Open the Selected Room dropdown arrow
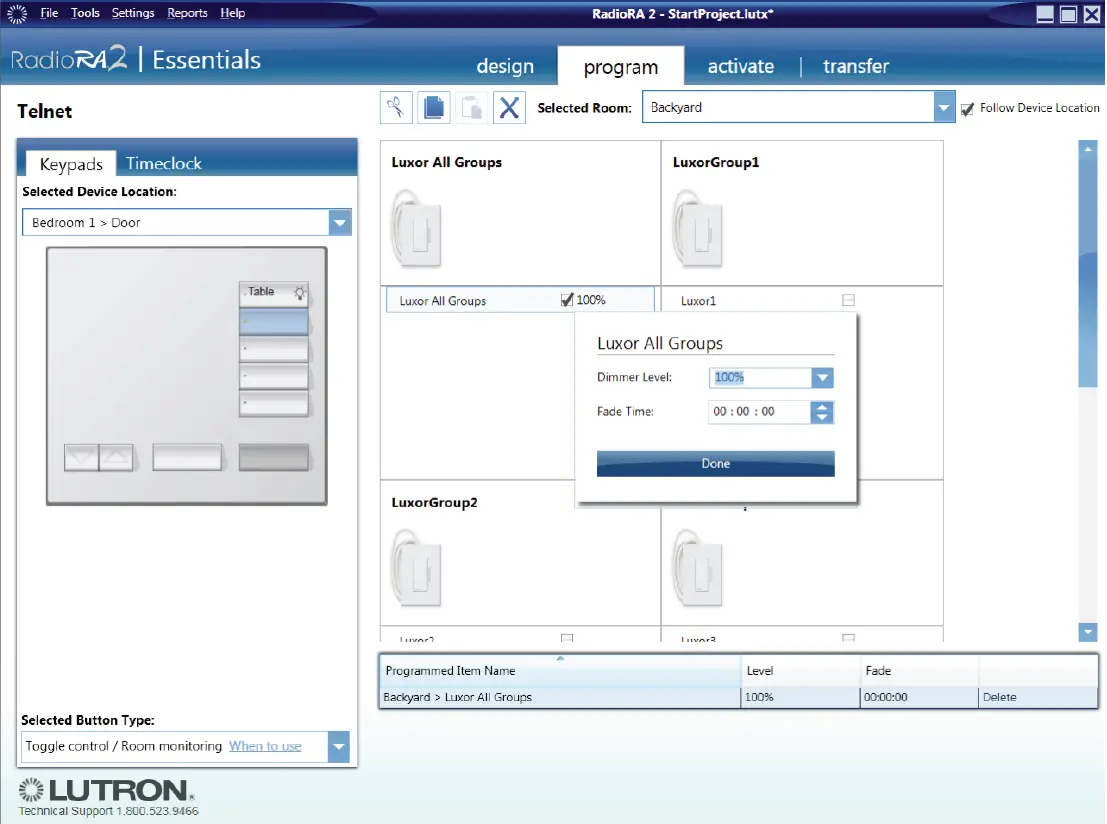This screenshot has height=824, width=1107. [944, 107]
